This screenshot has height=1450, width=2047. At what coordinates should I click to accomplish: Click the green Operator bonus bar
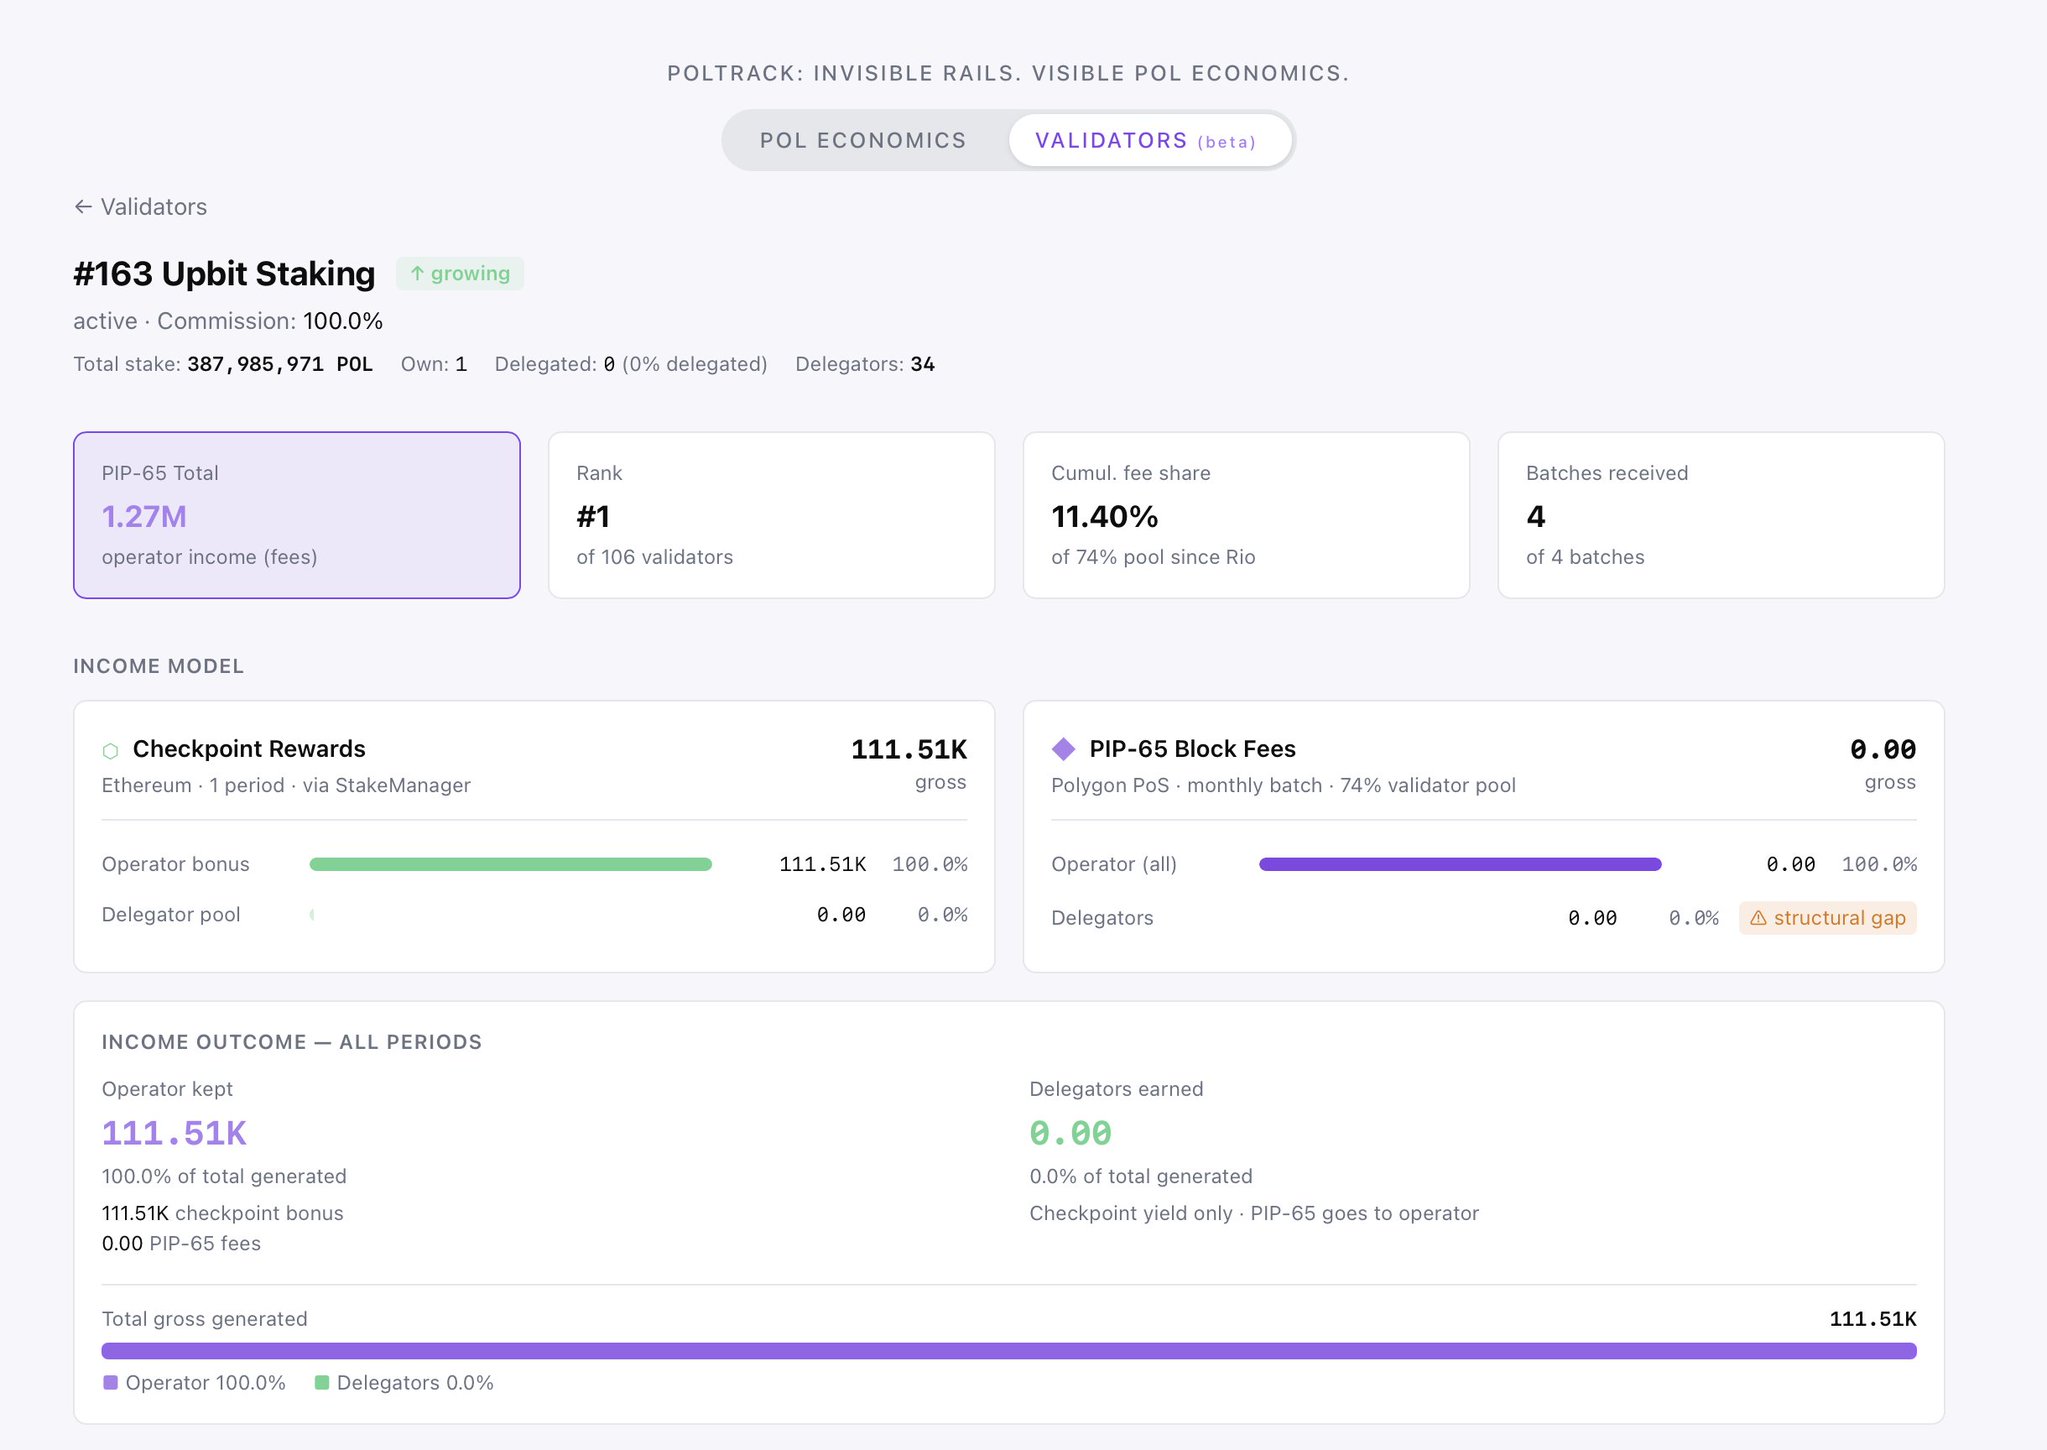pyautogui.click(x=510, y=864)
